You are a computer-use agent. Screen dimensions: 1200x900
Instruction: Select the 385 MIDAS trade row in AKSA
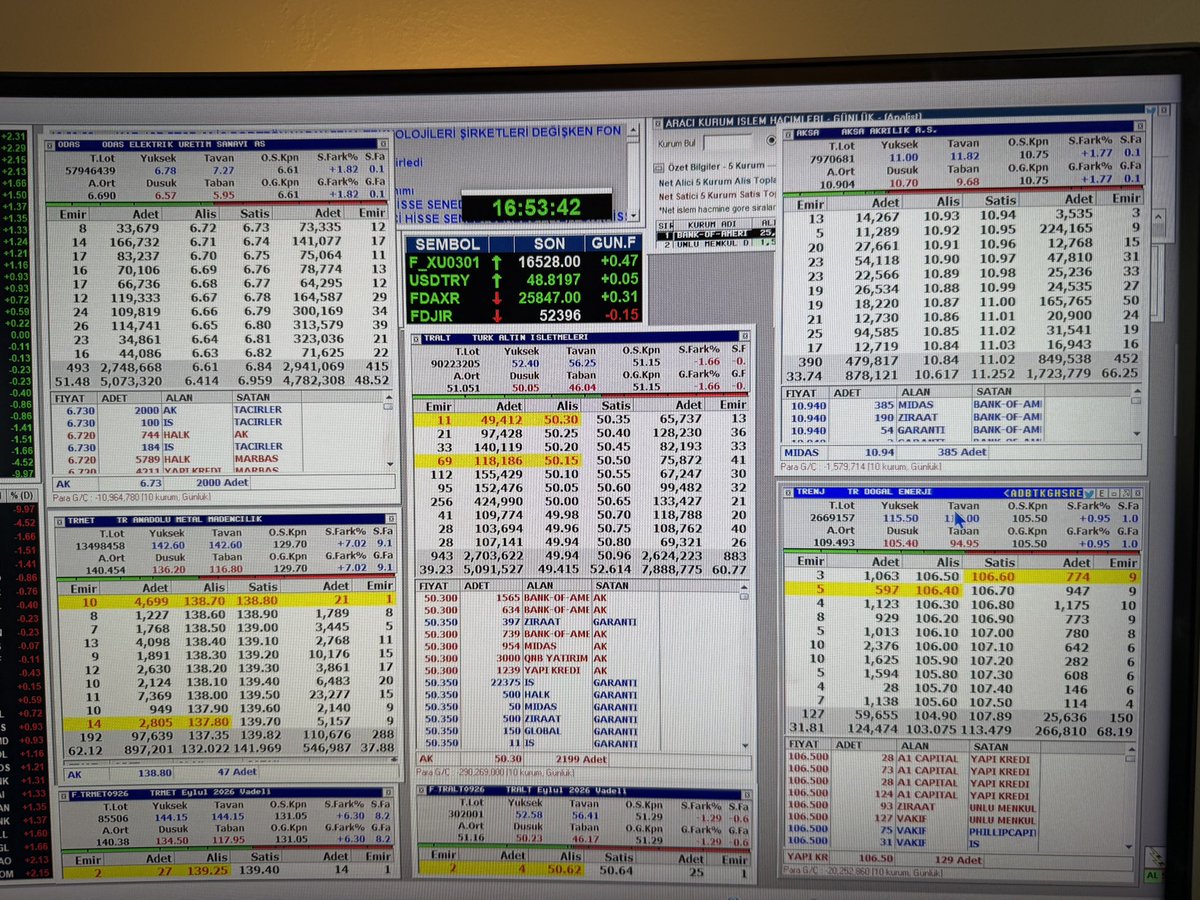point(910,404)
